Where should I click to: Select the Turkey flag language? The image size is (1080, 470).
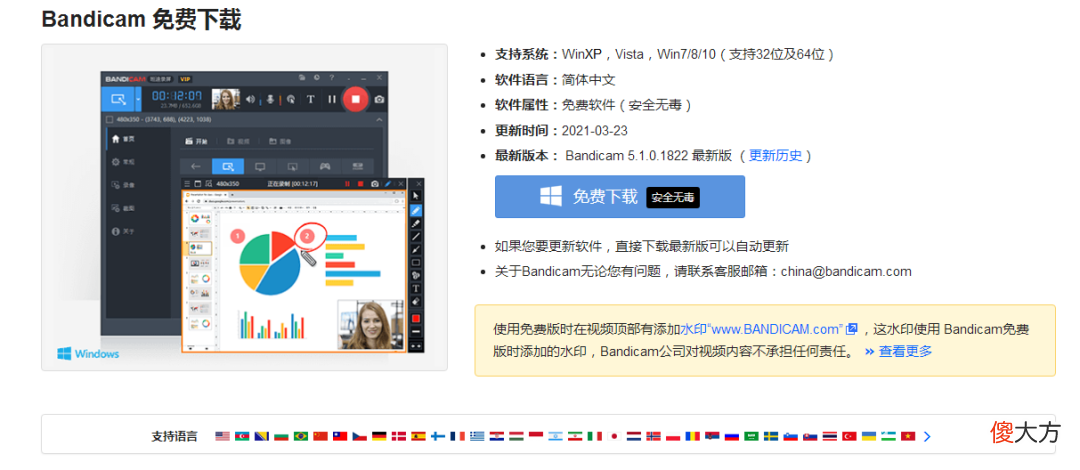coord(849,436)
